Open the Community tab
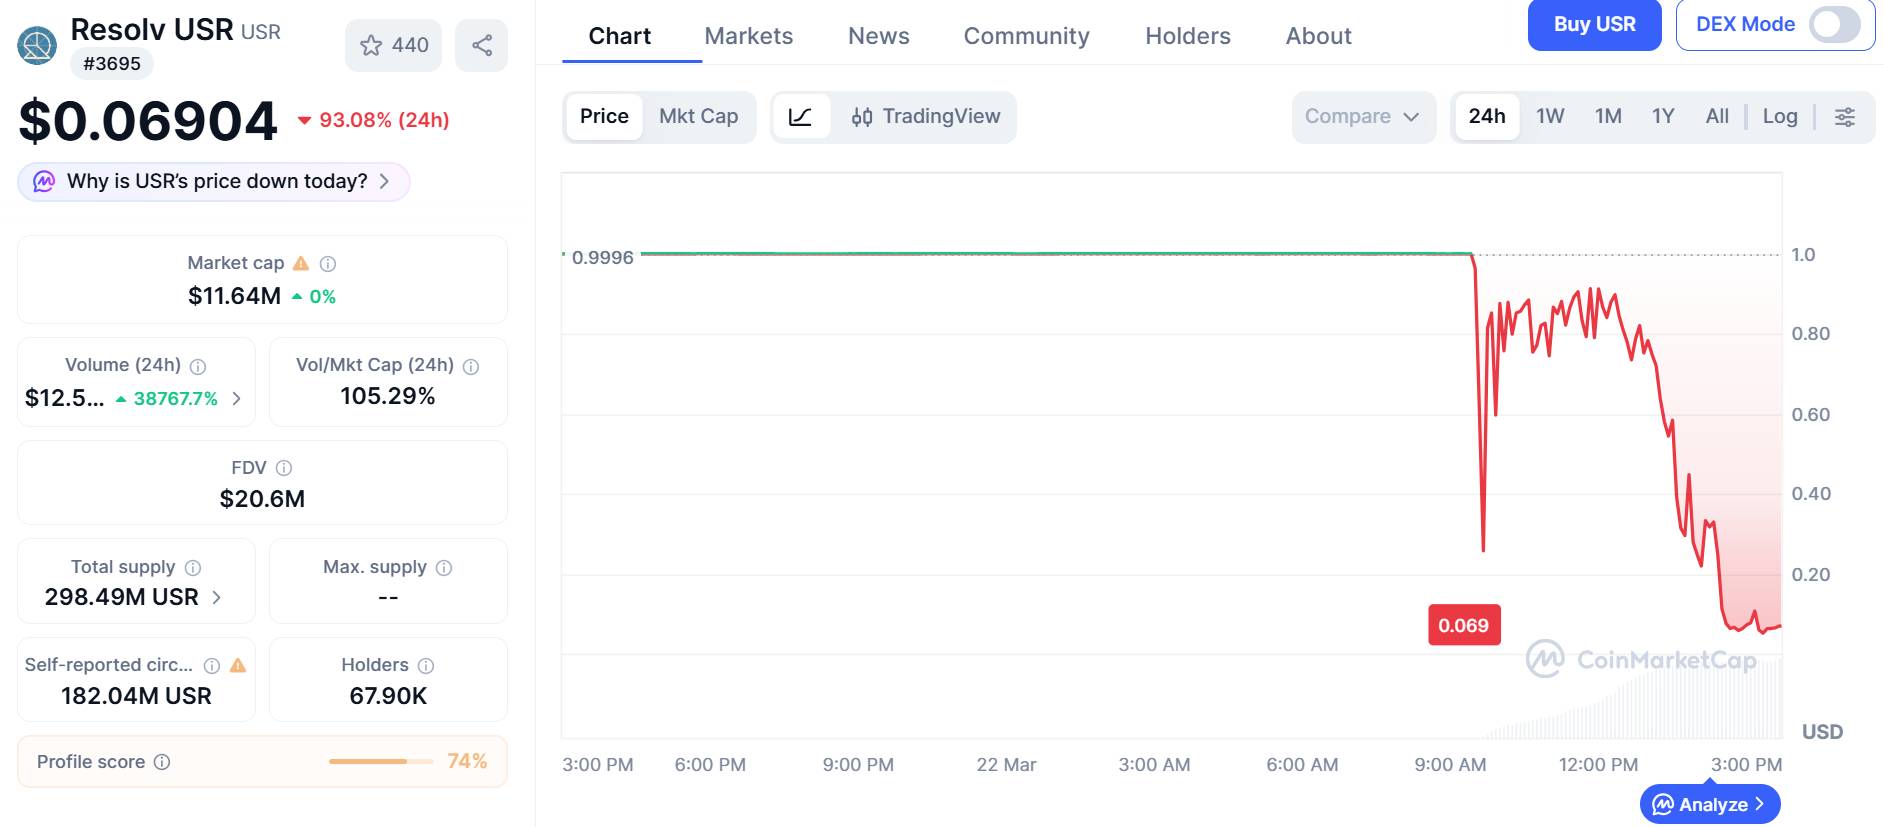The width and height of the screenshot is (1884, 827). point(1027,36)
